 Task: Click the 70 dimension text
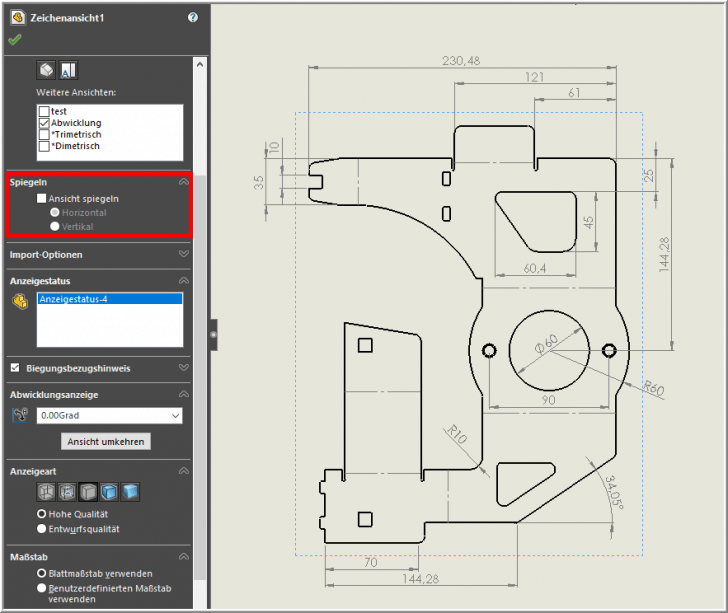pos(370,562)
